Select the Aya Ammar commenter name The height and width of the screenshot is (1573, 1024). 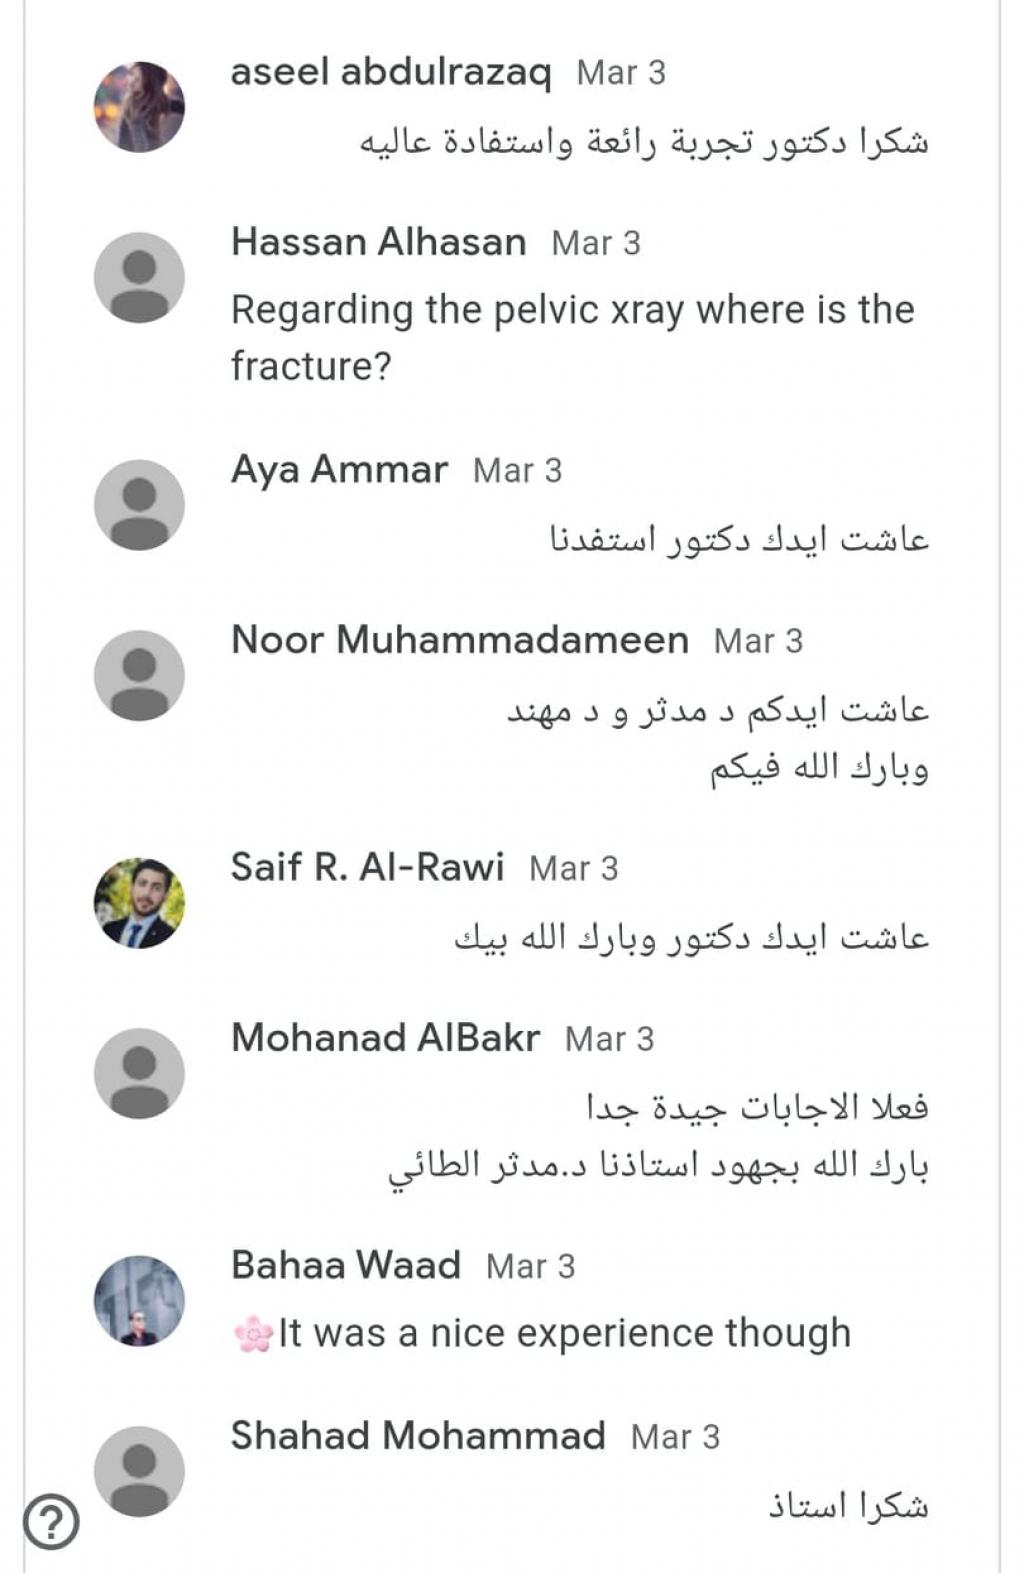click(339, 469)
